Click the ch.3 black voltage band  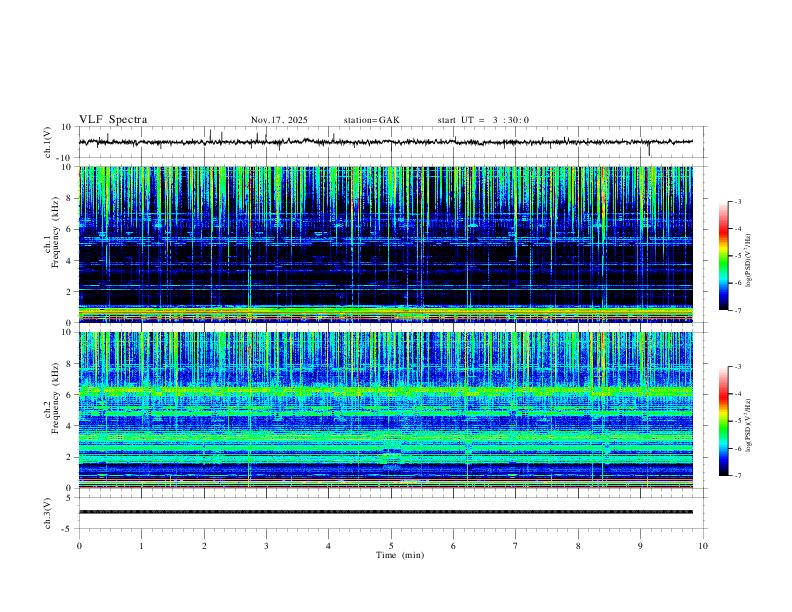coord(385,512)
